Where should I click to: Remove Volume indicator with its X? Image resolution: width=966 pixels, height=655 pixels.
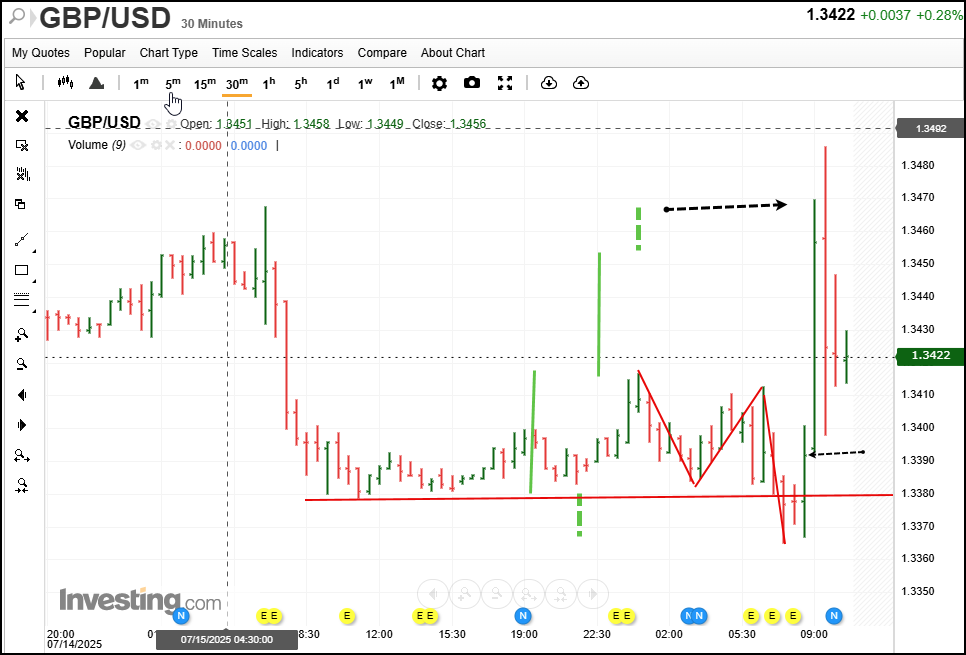point(169,145)
